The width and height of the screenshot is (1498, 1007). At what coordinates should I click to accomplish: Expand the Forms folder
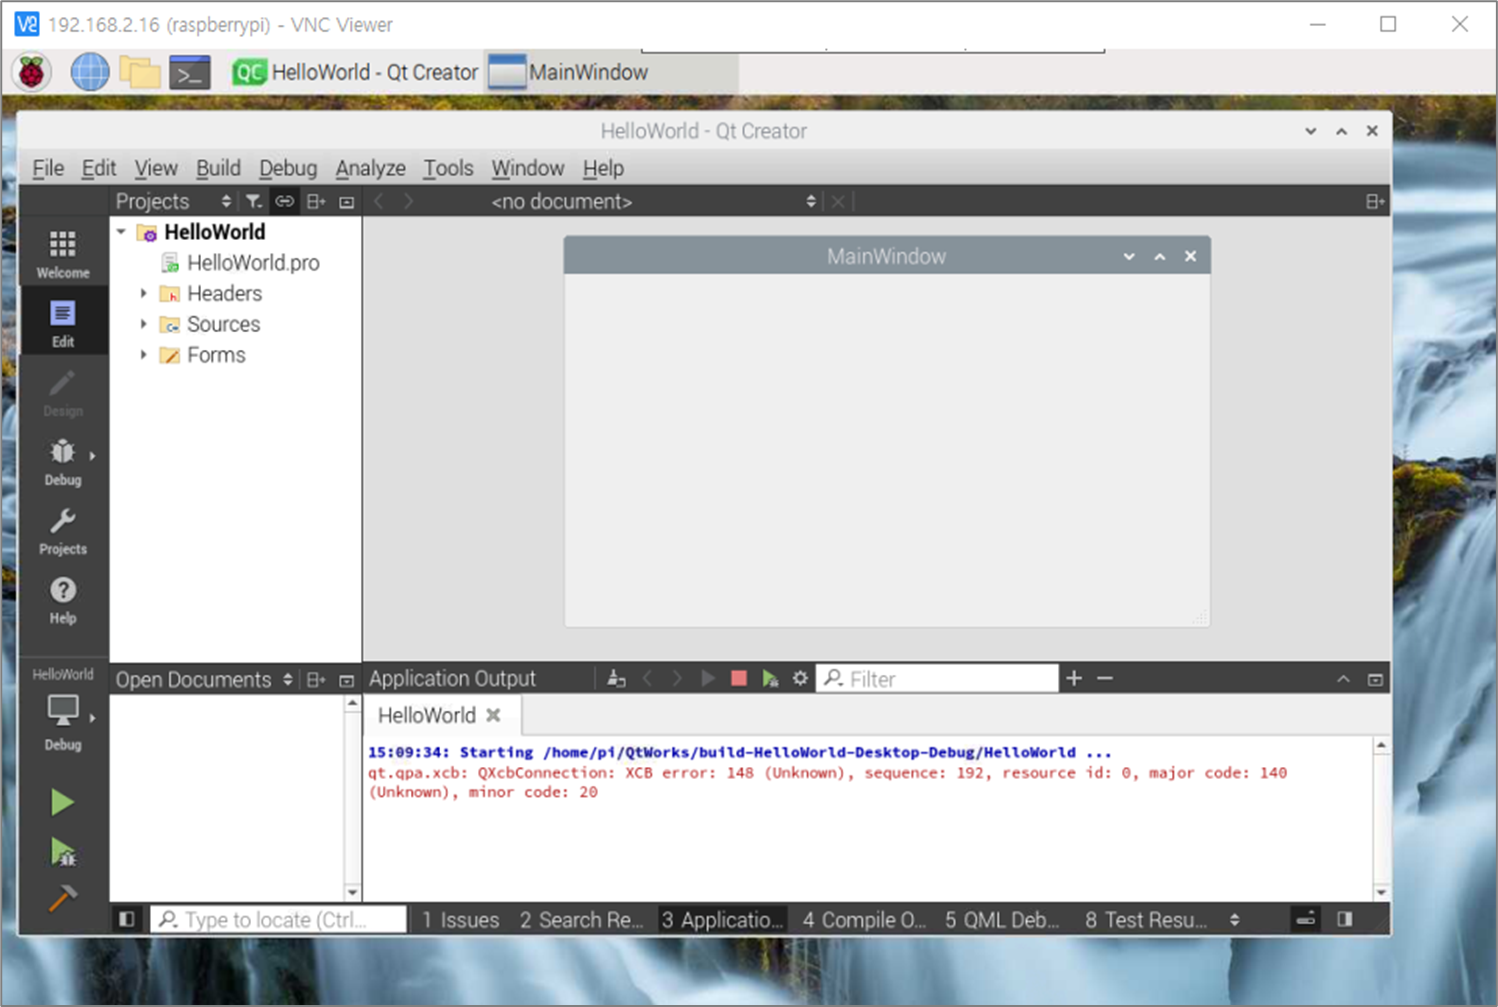(143, 355)
